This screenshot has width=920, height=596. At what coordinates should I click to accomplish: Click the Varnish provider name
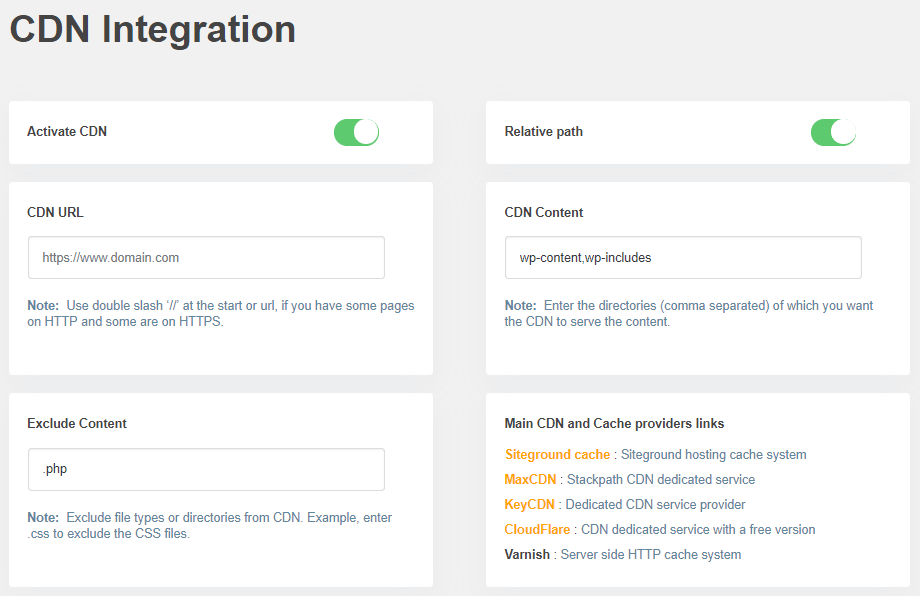click(527, 554)
